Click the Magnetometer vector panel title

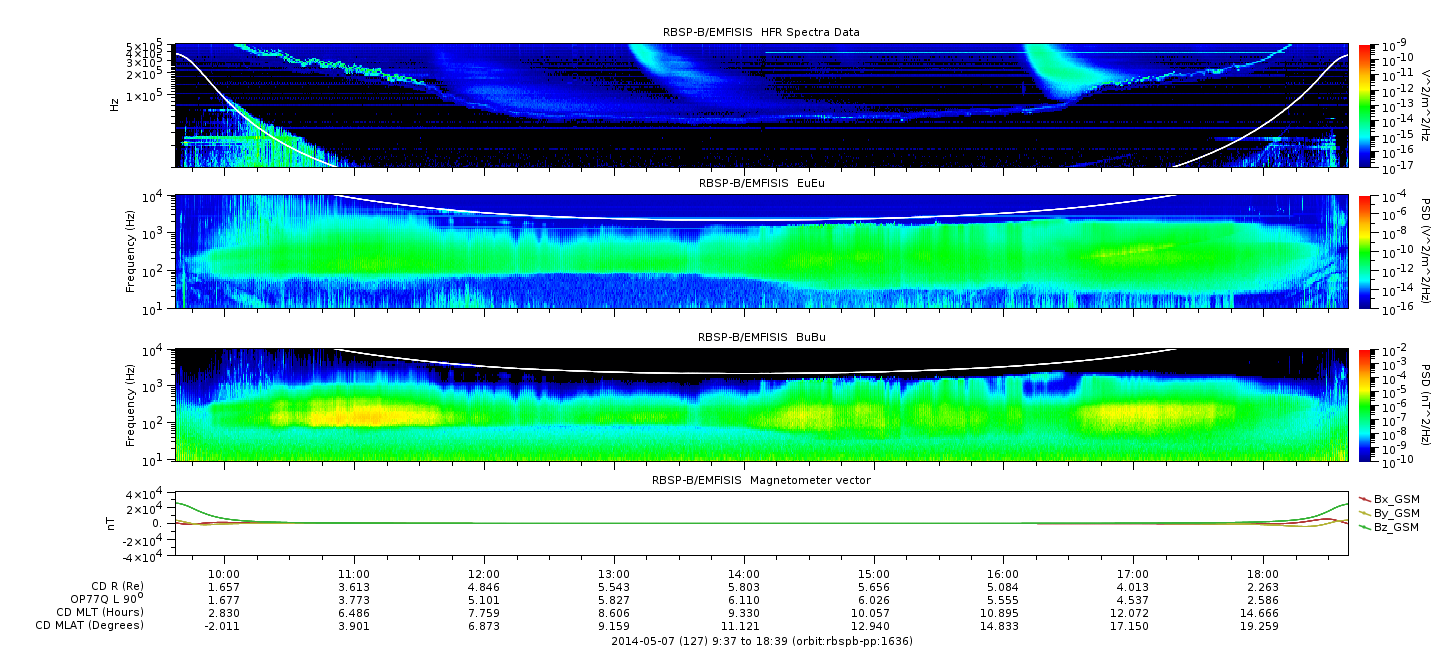coord(761,480)
